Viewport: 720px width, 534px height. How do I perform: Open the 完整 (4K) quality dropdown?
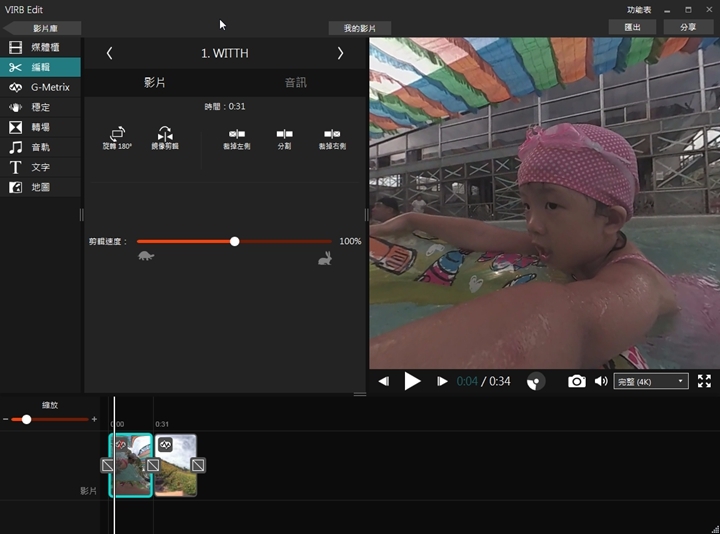pyautogui.click(x=651, y=382)
